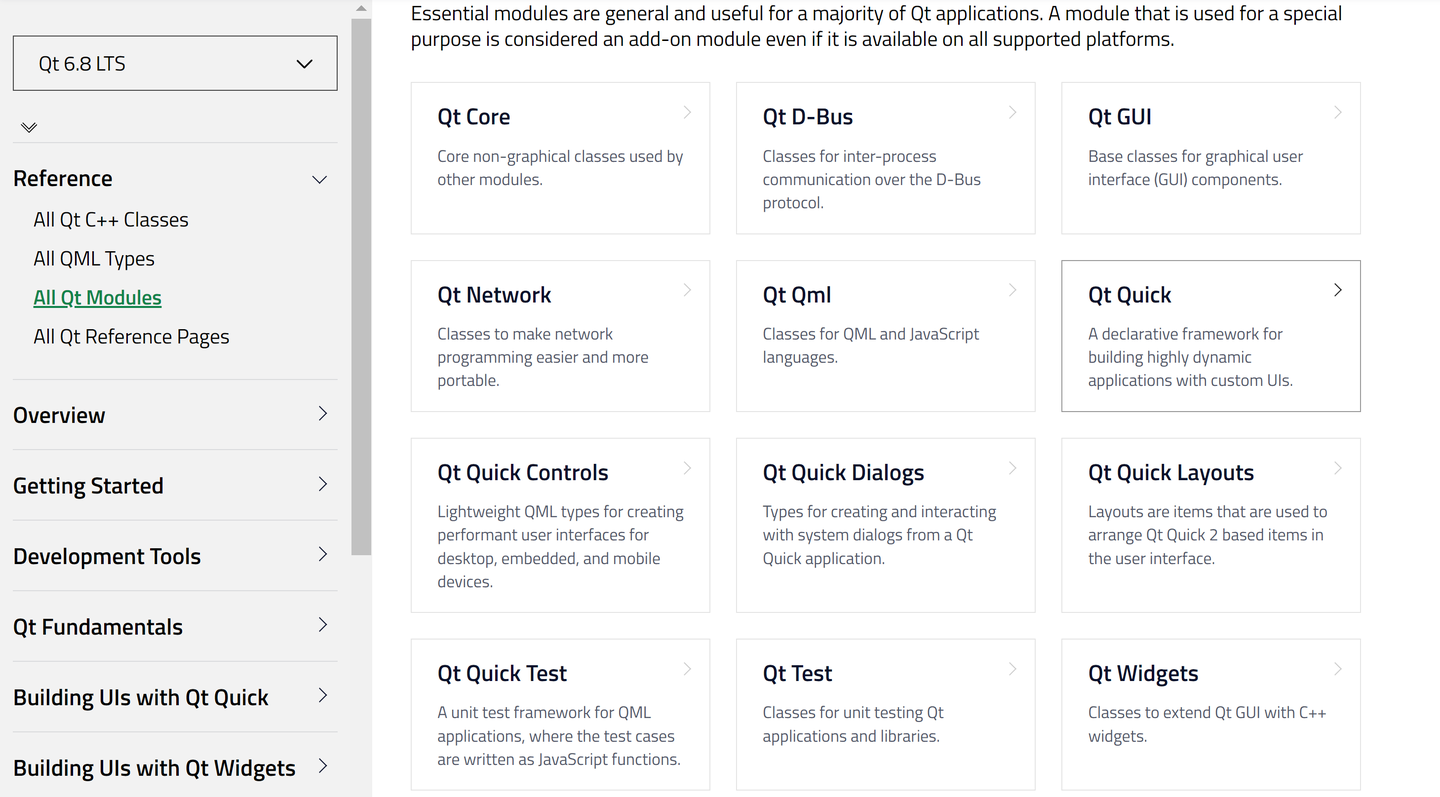
Task: Expand the Overview sidebar section
Action: click(322, 414)
